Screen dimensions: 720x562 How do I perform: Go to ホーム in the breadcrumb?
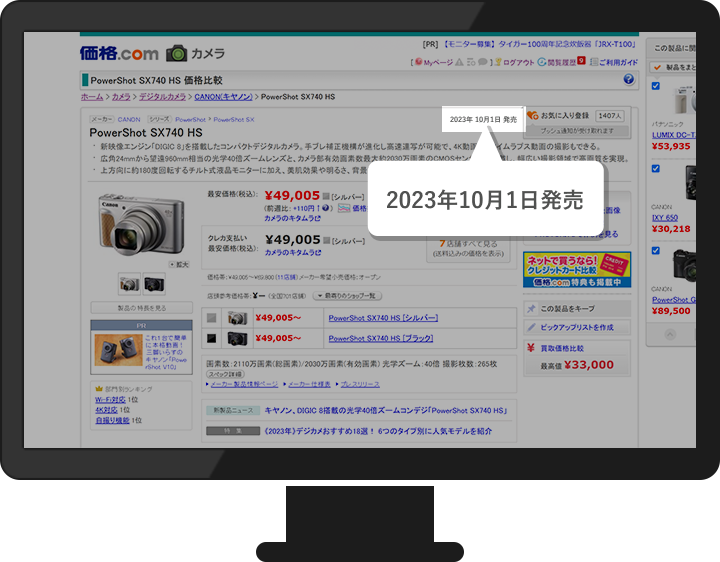pos(92,97)
